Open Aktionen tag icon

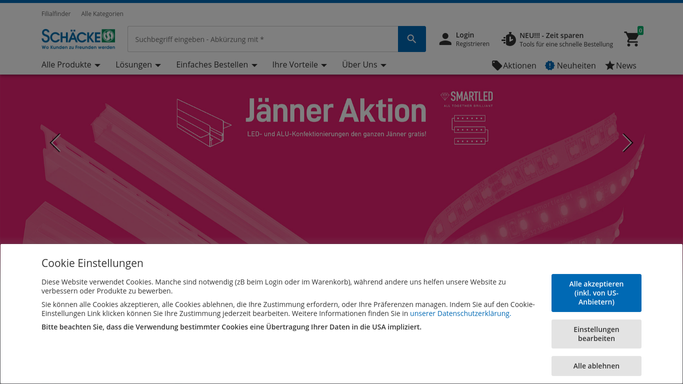(497, 65)
